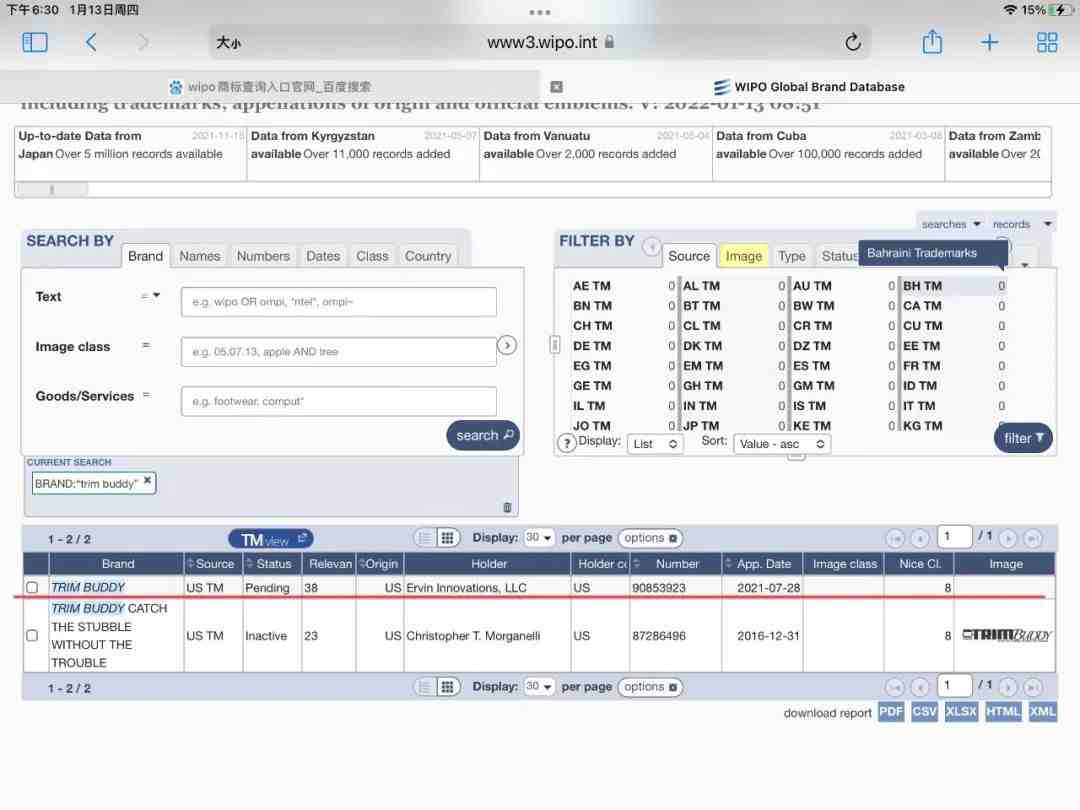The width and height of the screenshot is (1080, 810).
Task: Download report as HTML
Action: pyautogui.click(x=1003, y=712)
